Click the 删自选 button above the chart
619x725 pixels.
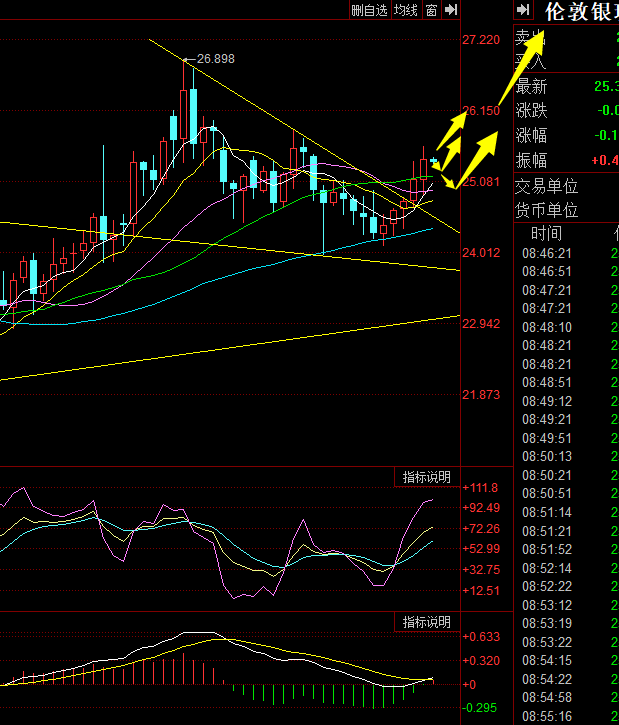click(x=369, y=10)
